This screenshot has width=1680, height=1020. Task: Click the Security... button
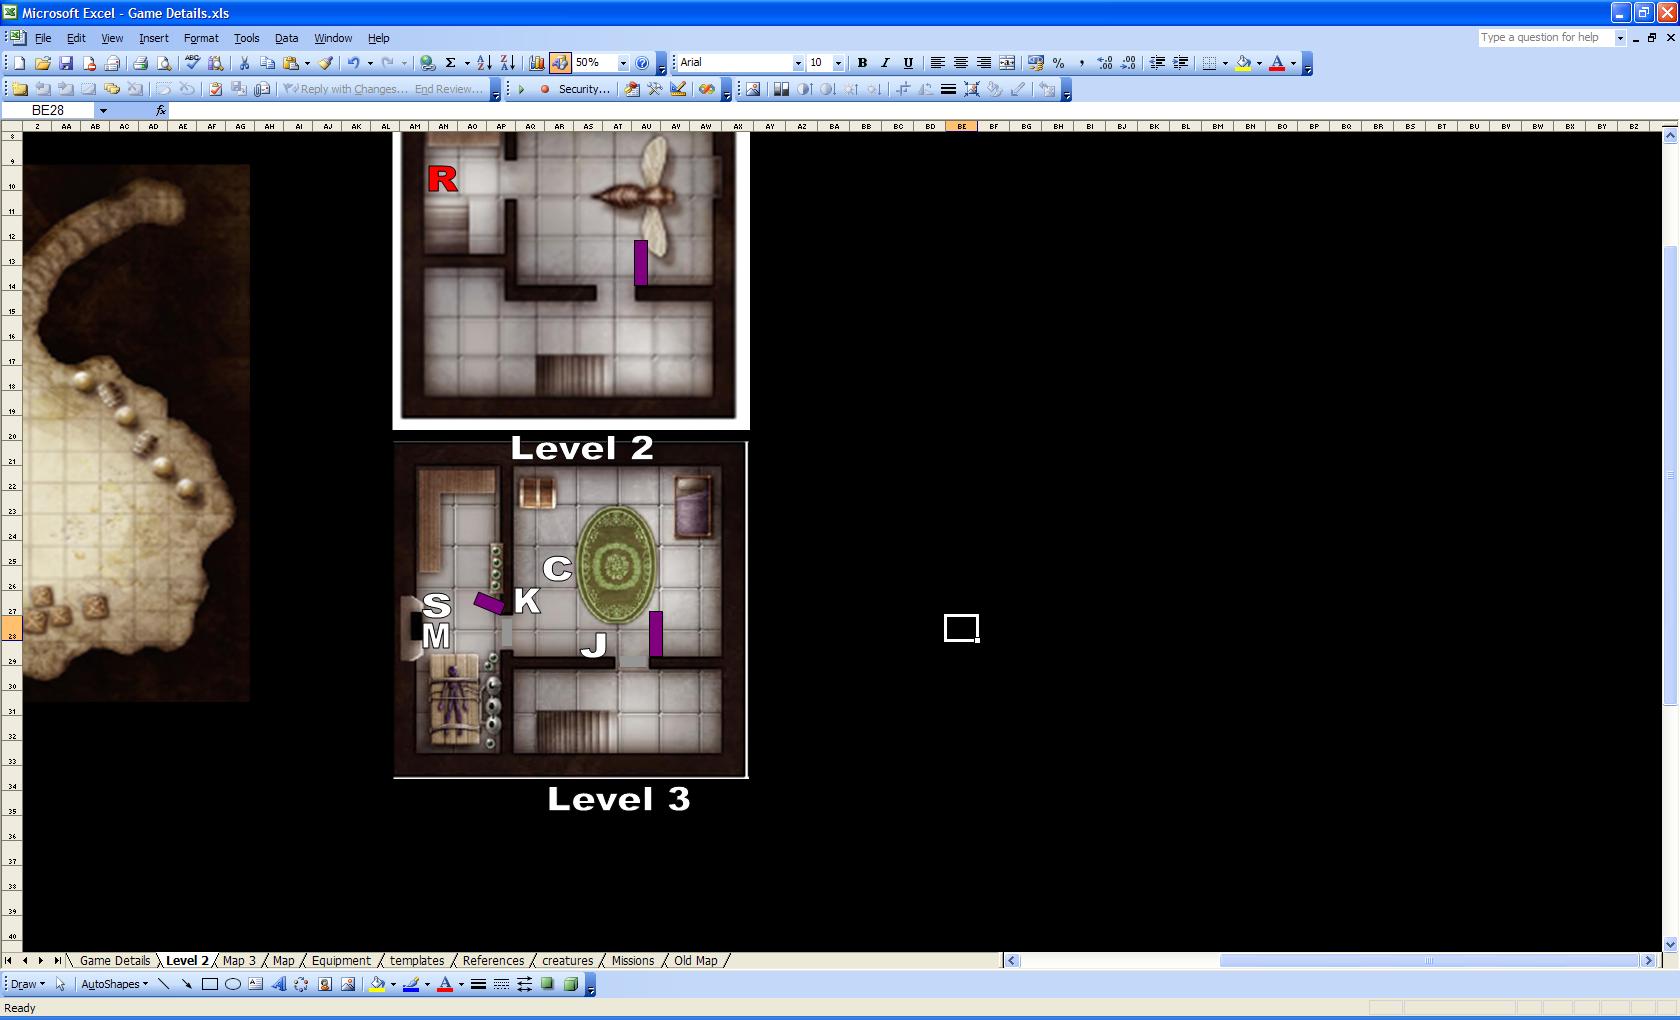pyautogui.click(x=583, y=89)
